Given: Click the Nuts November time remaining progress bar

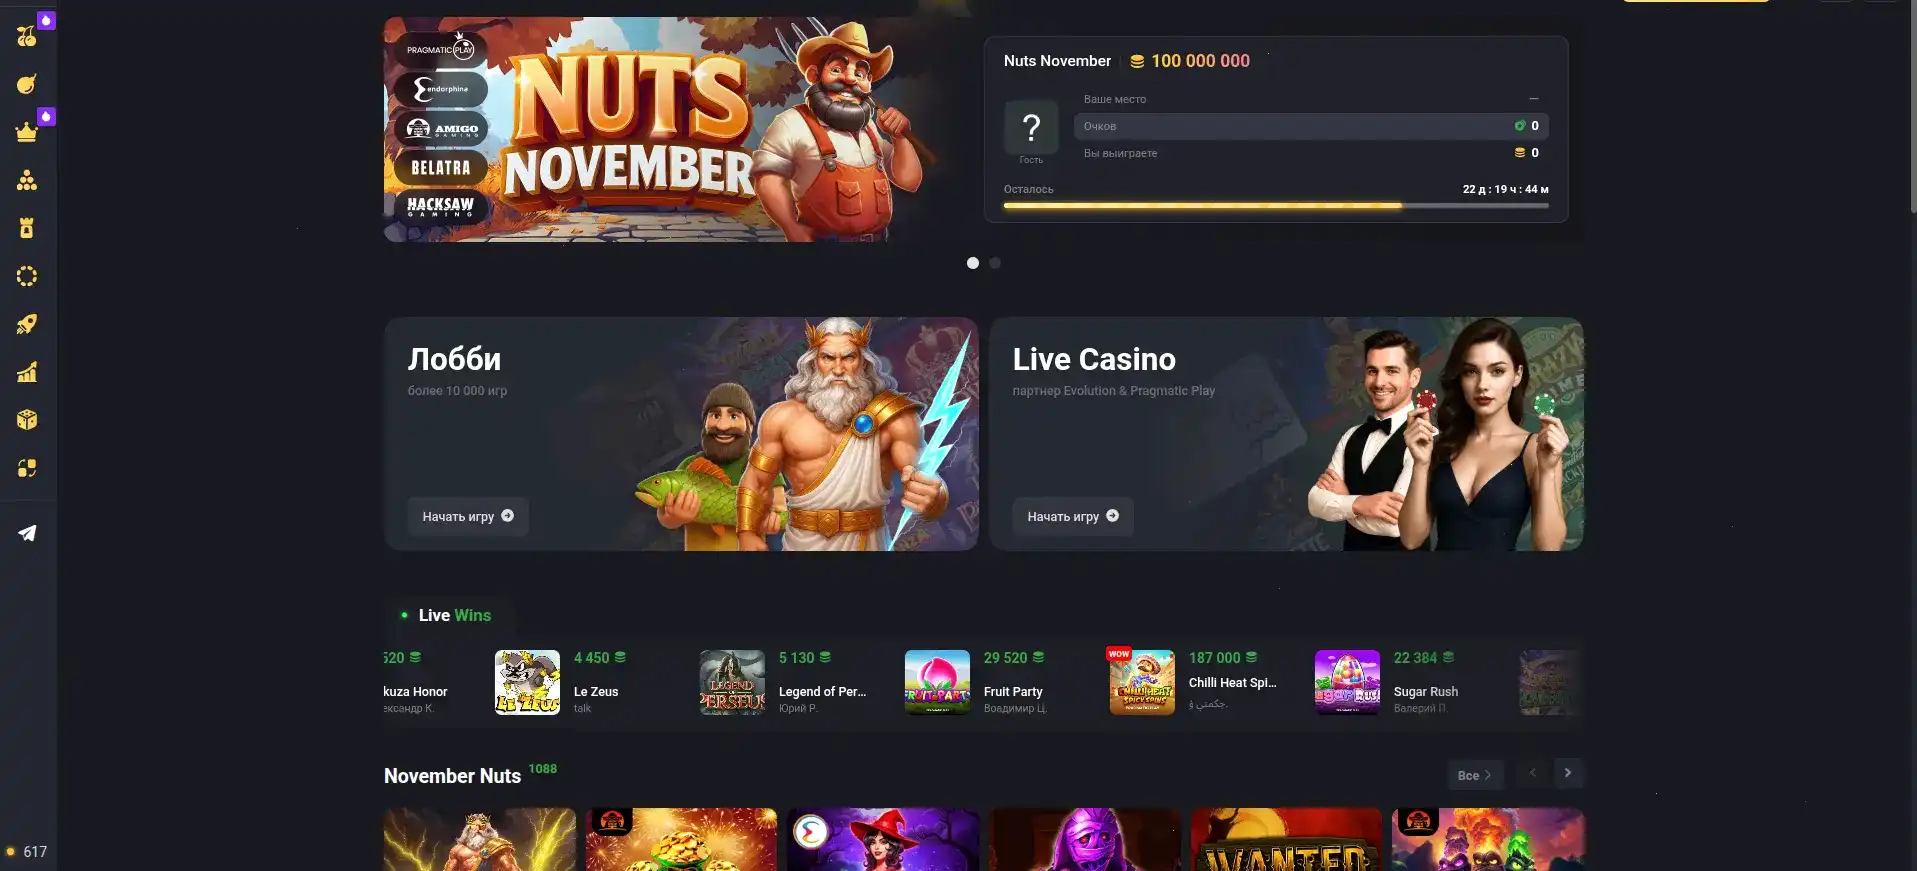Looking at the screenshot, I should tap(1276, 206).
